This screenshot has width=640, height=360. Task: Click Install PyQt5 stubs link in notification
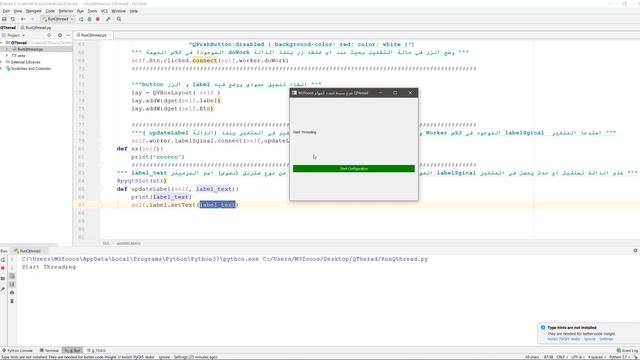click(x=563, y=339)
